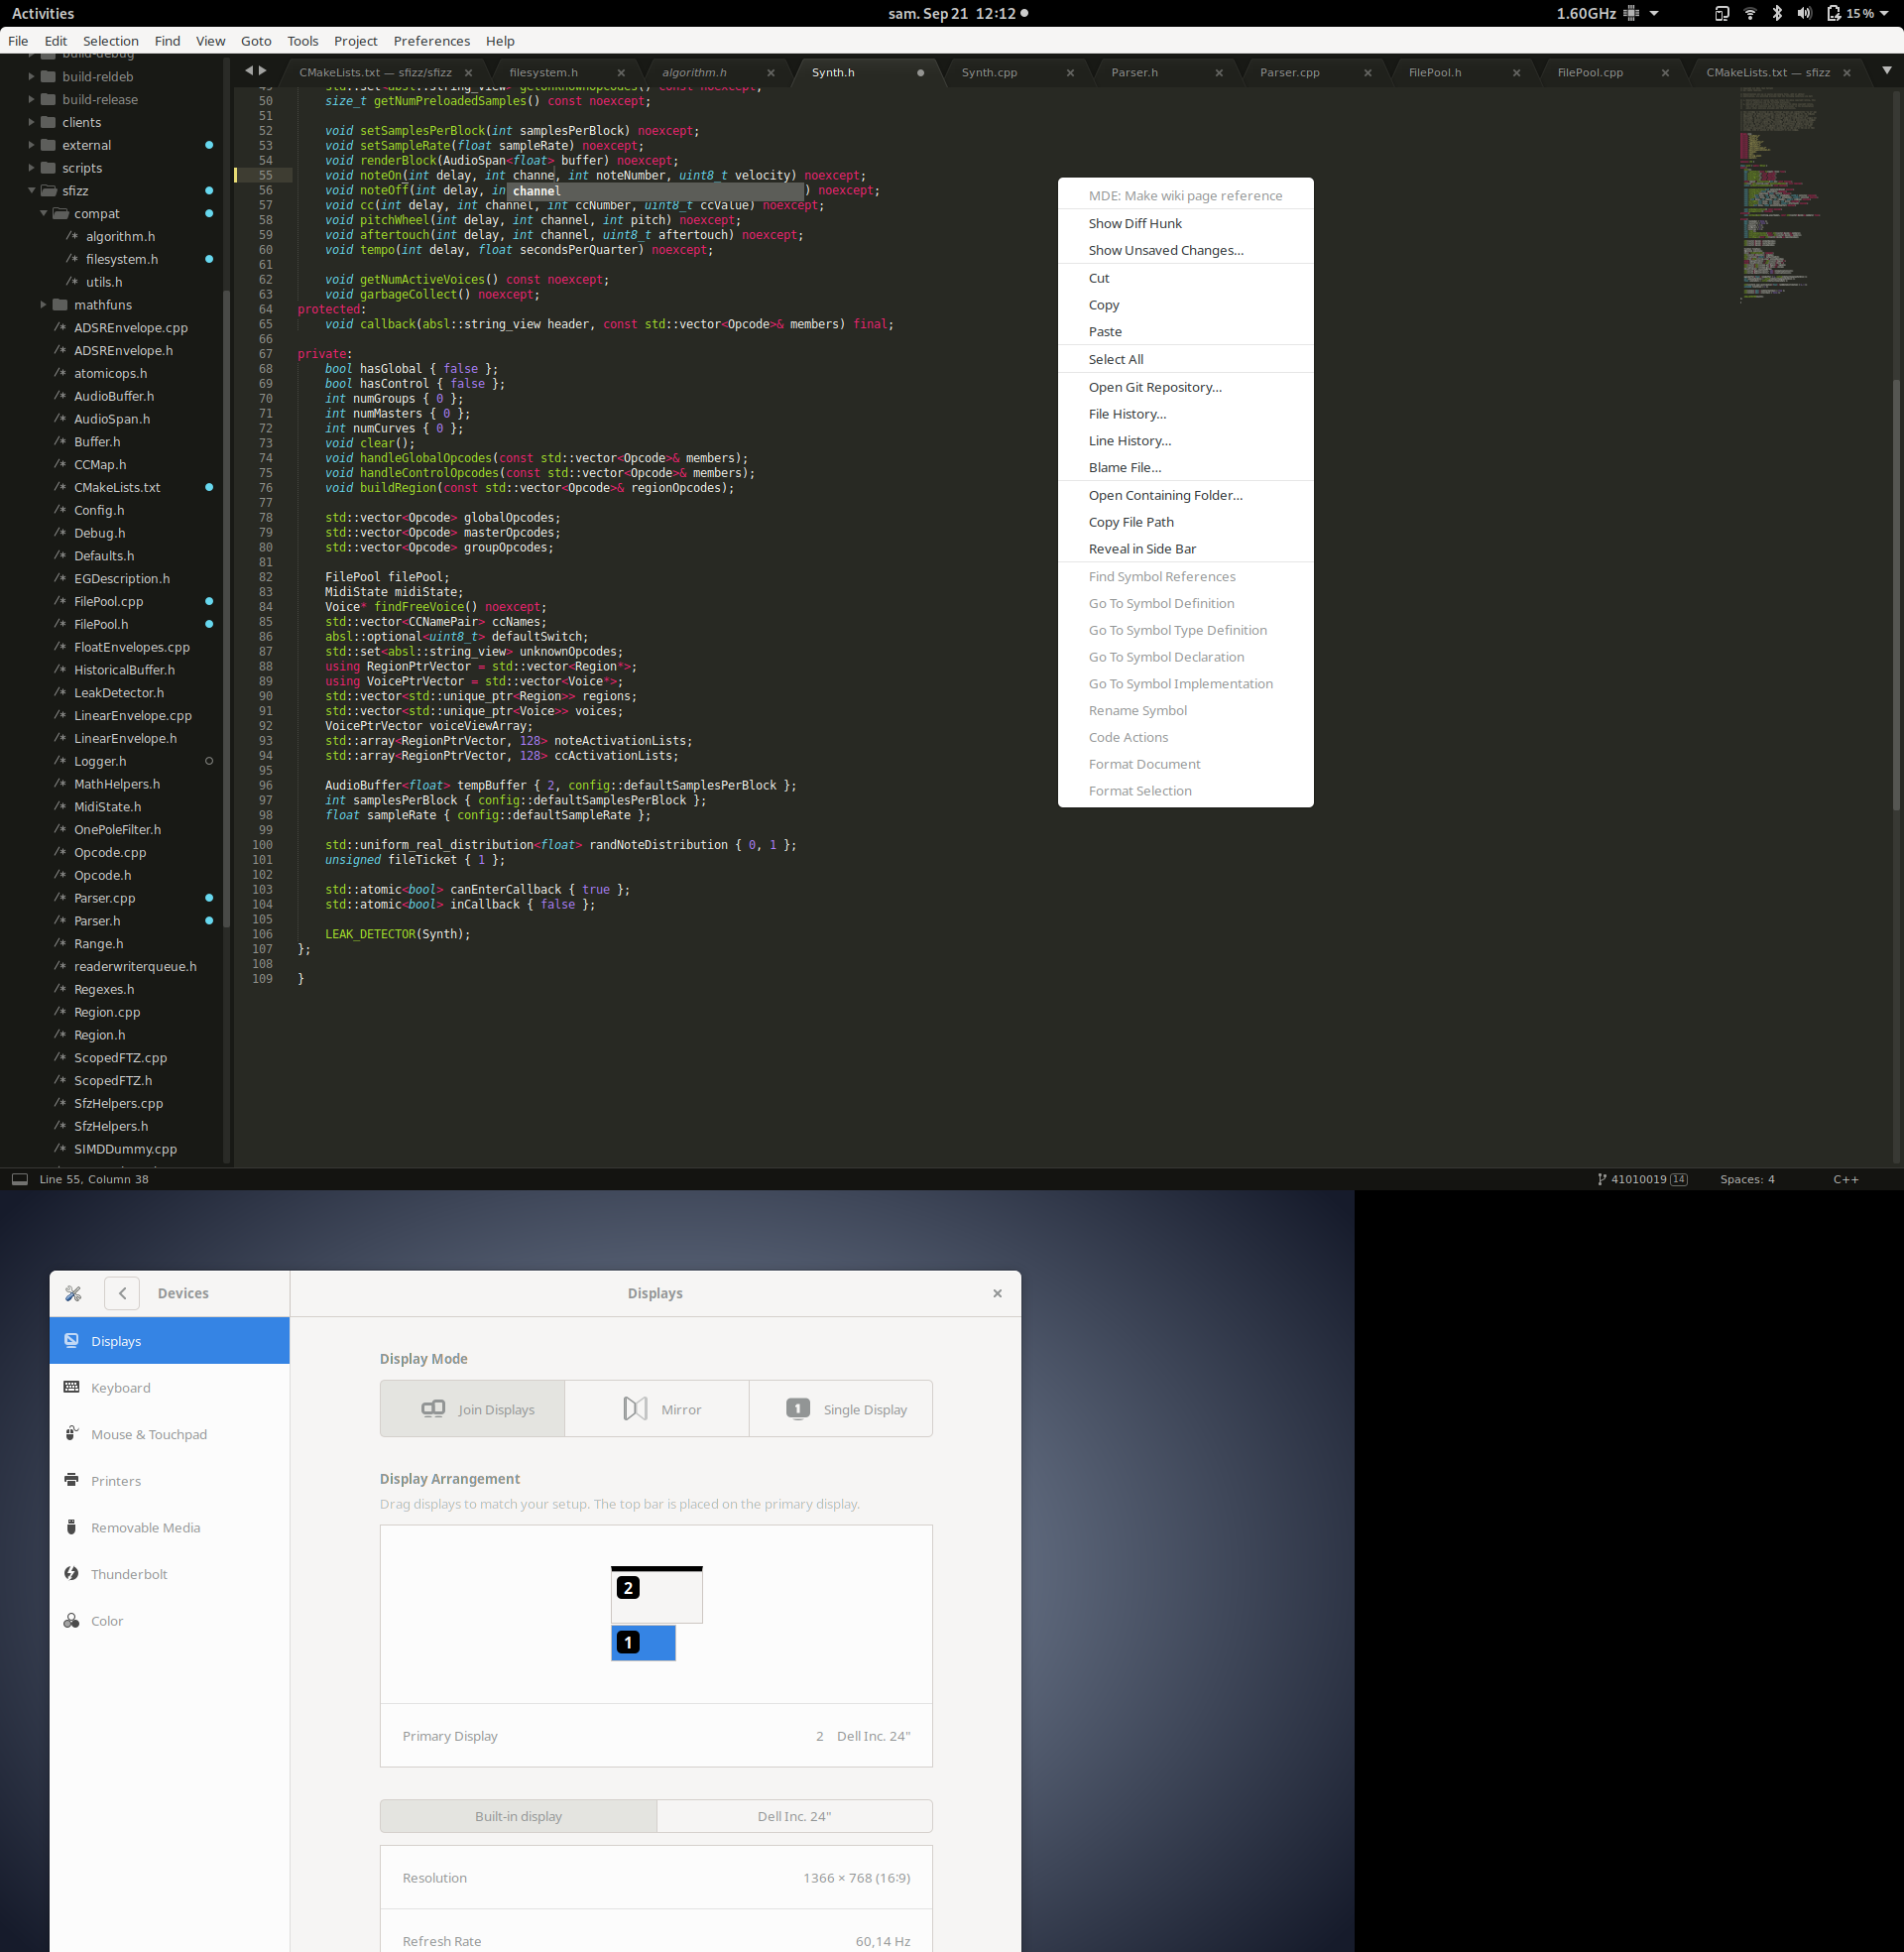The width and height of the screenshot is (1904, 1952).
Task: Collapse the compat folder
Action: click(44, 213)
